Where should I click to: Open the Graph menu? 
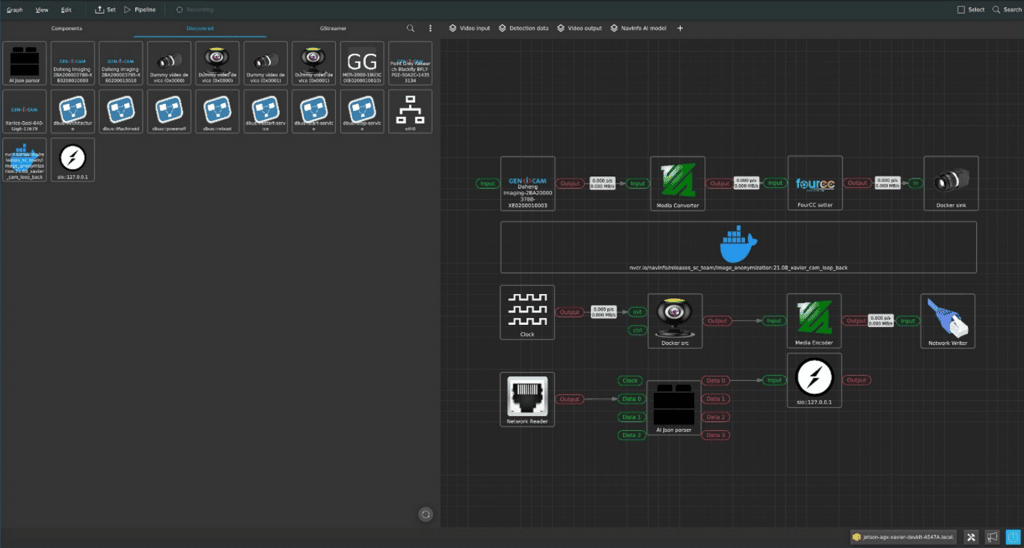[x=14, y=9]
